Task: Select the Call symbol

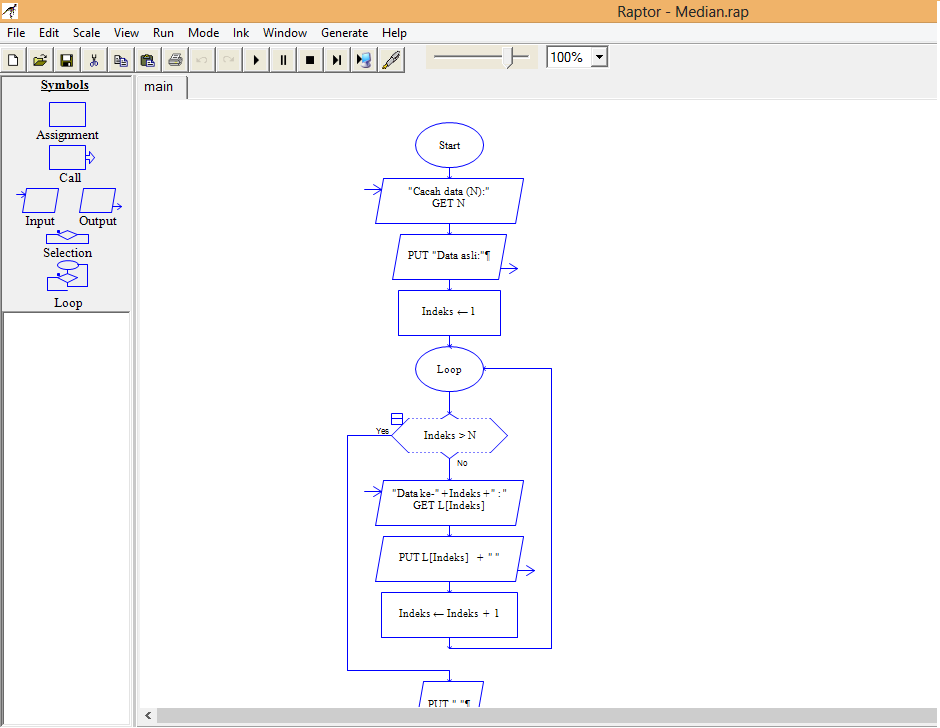Action: pyautogui.click(x=67, y=158)
